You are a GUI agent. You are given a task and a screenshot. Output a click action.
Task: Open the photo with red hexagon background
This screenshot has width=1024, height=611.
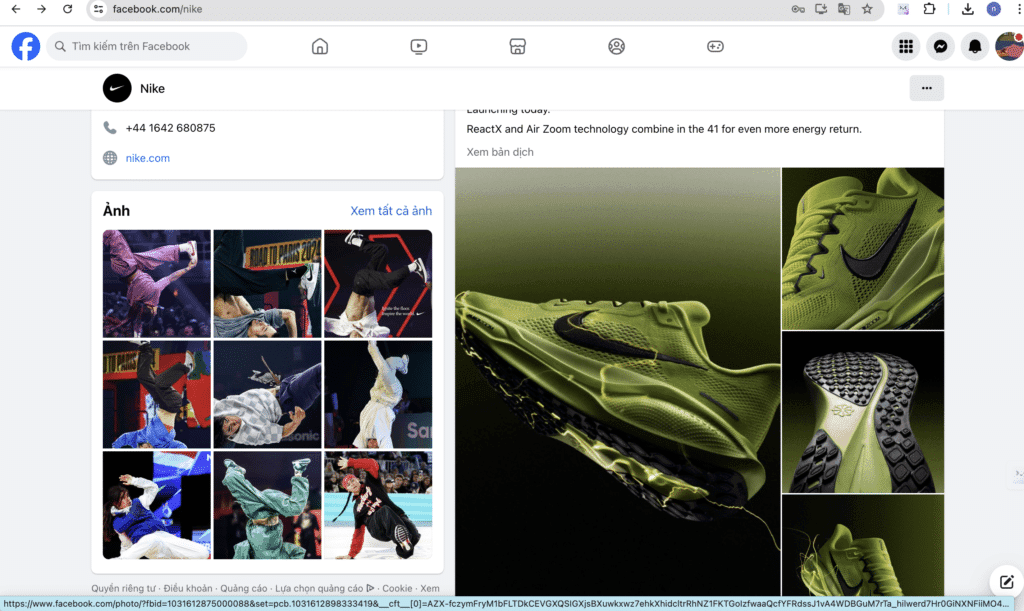pyautogui.click(x=378, y=283)
